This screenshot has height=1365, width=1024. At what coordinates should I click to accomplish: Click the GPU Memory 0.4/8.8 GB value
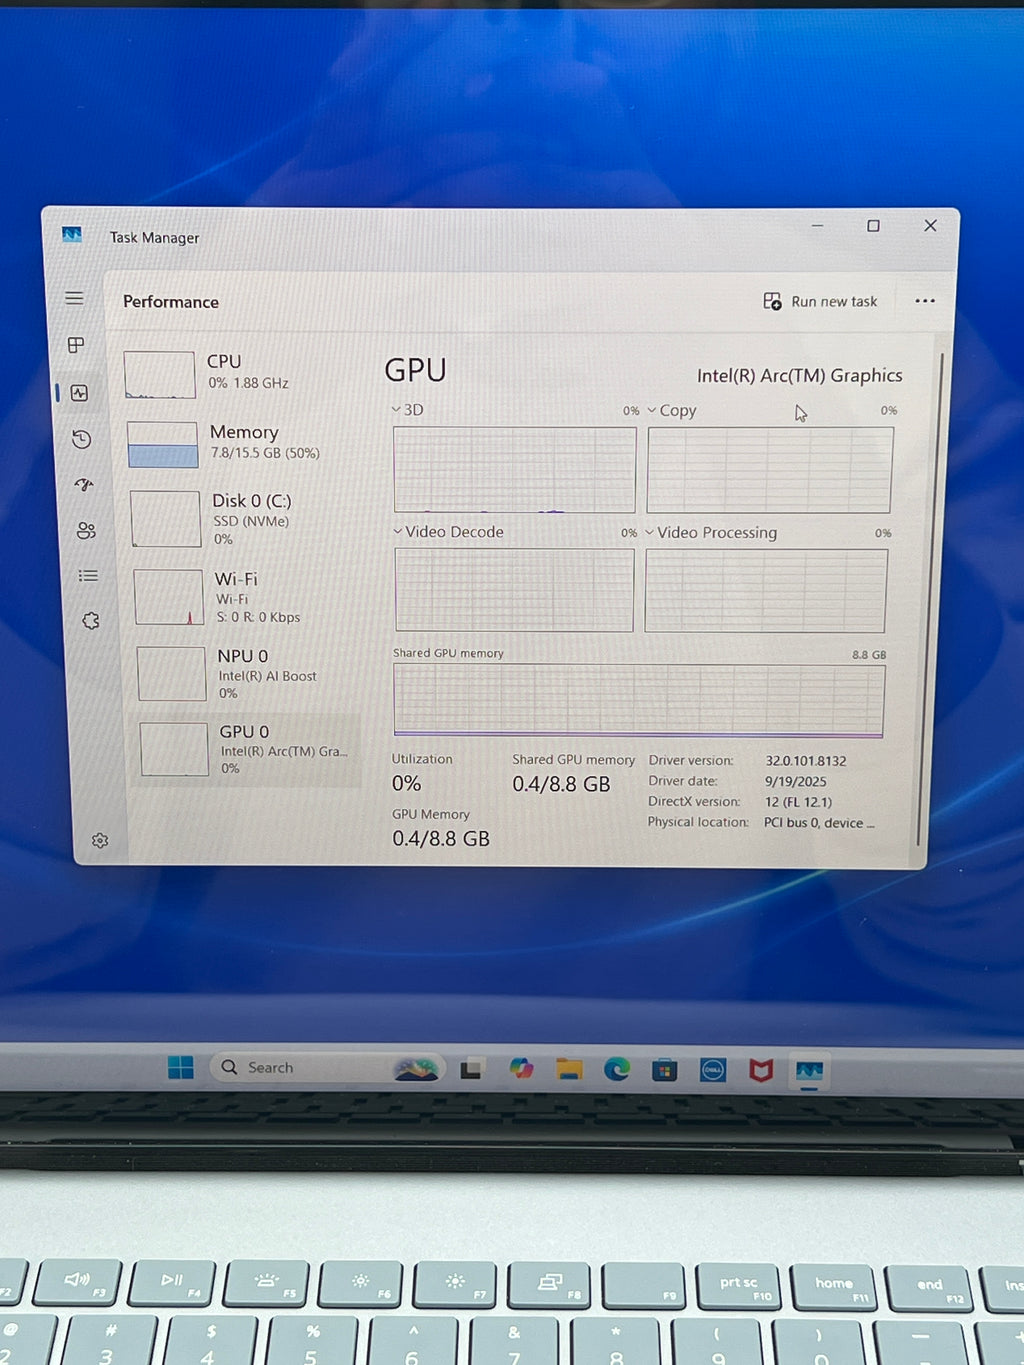click(x=441, y=838)
